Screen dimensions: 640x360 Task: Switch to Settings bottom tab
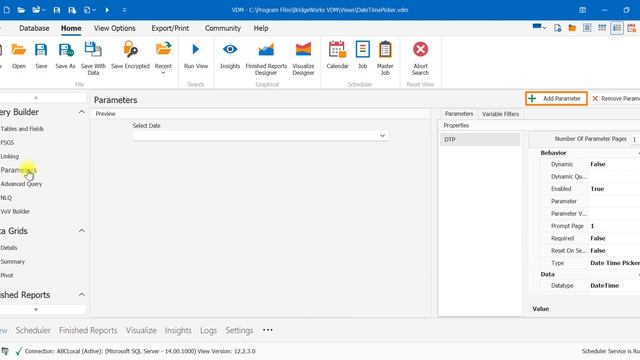[239, 330]
